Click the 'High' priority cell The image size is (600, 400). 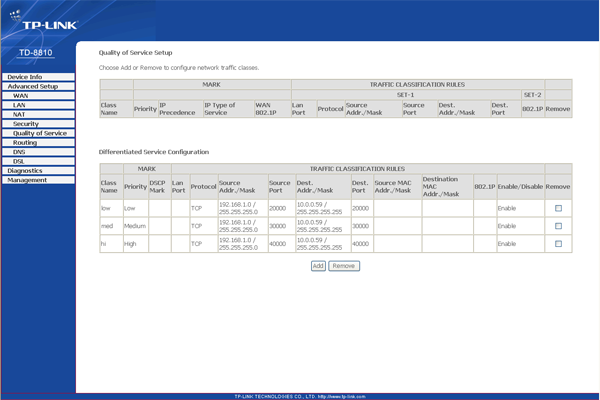[135, 244]
